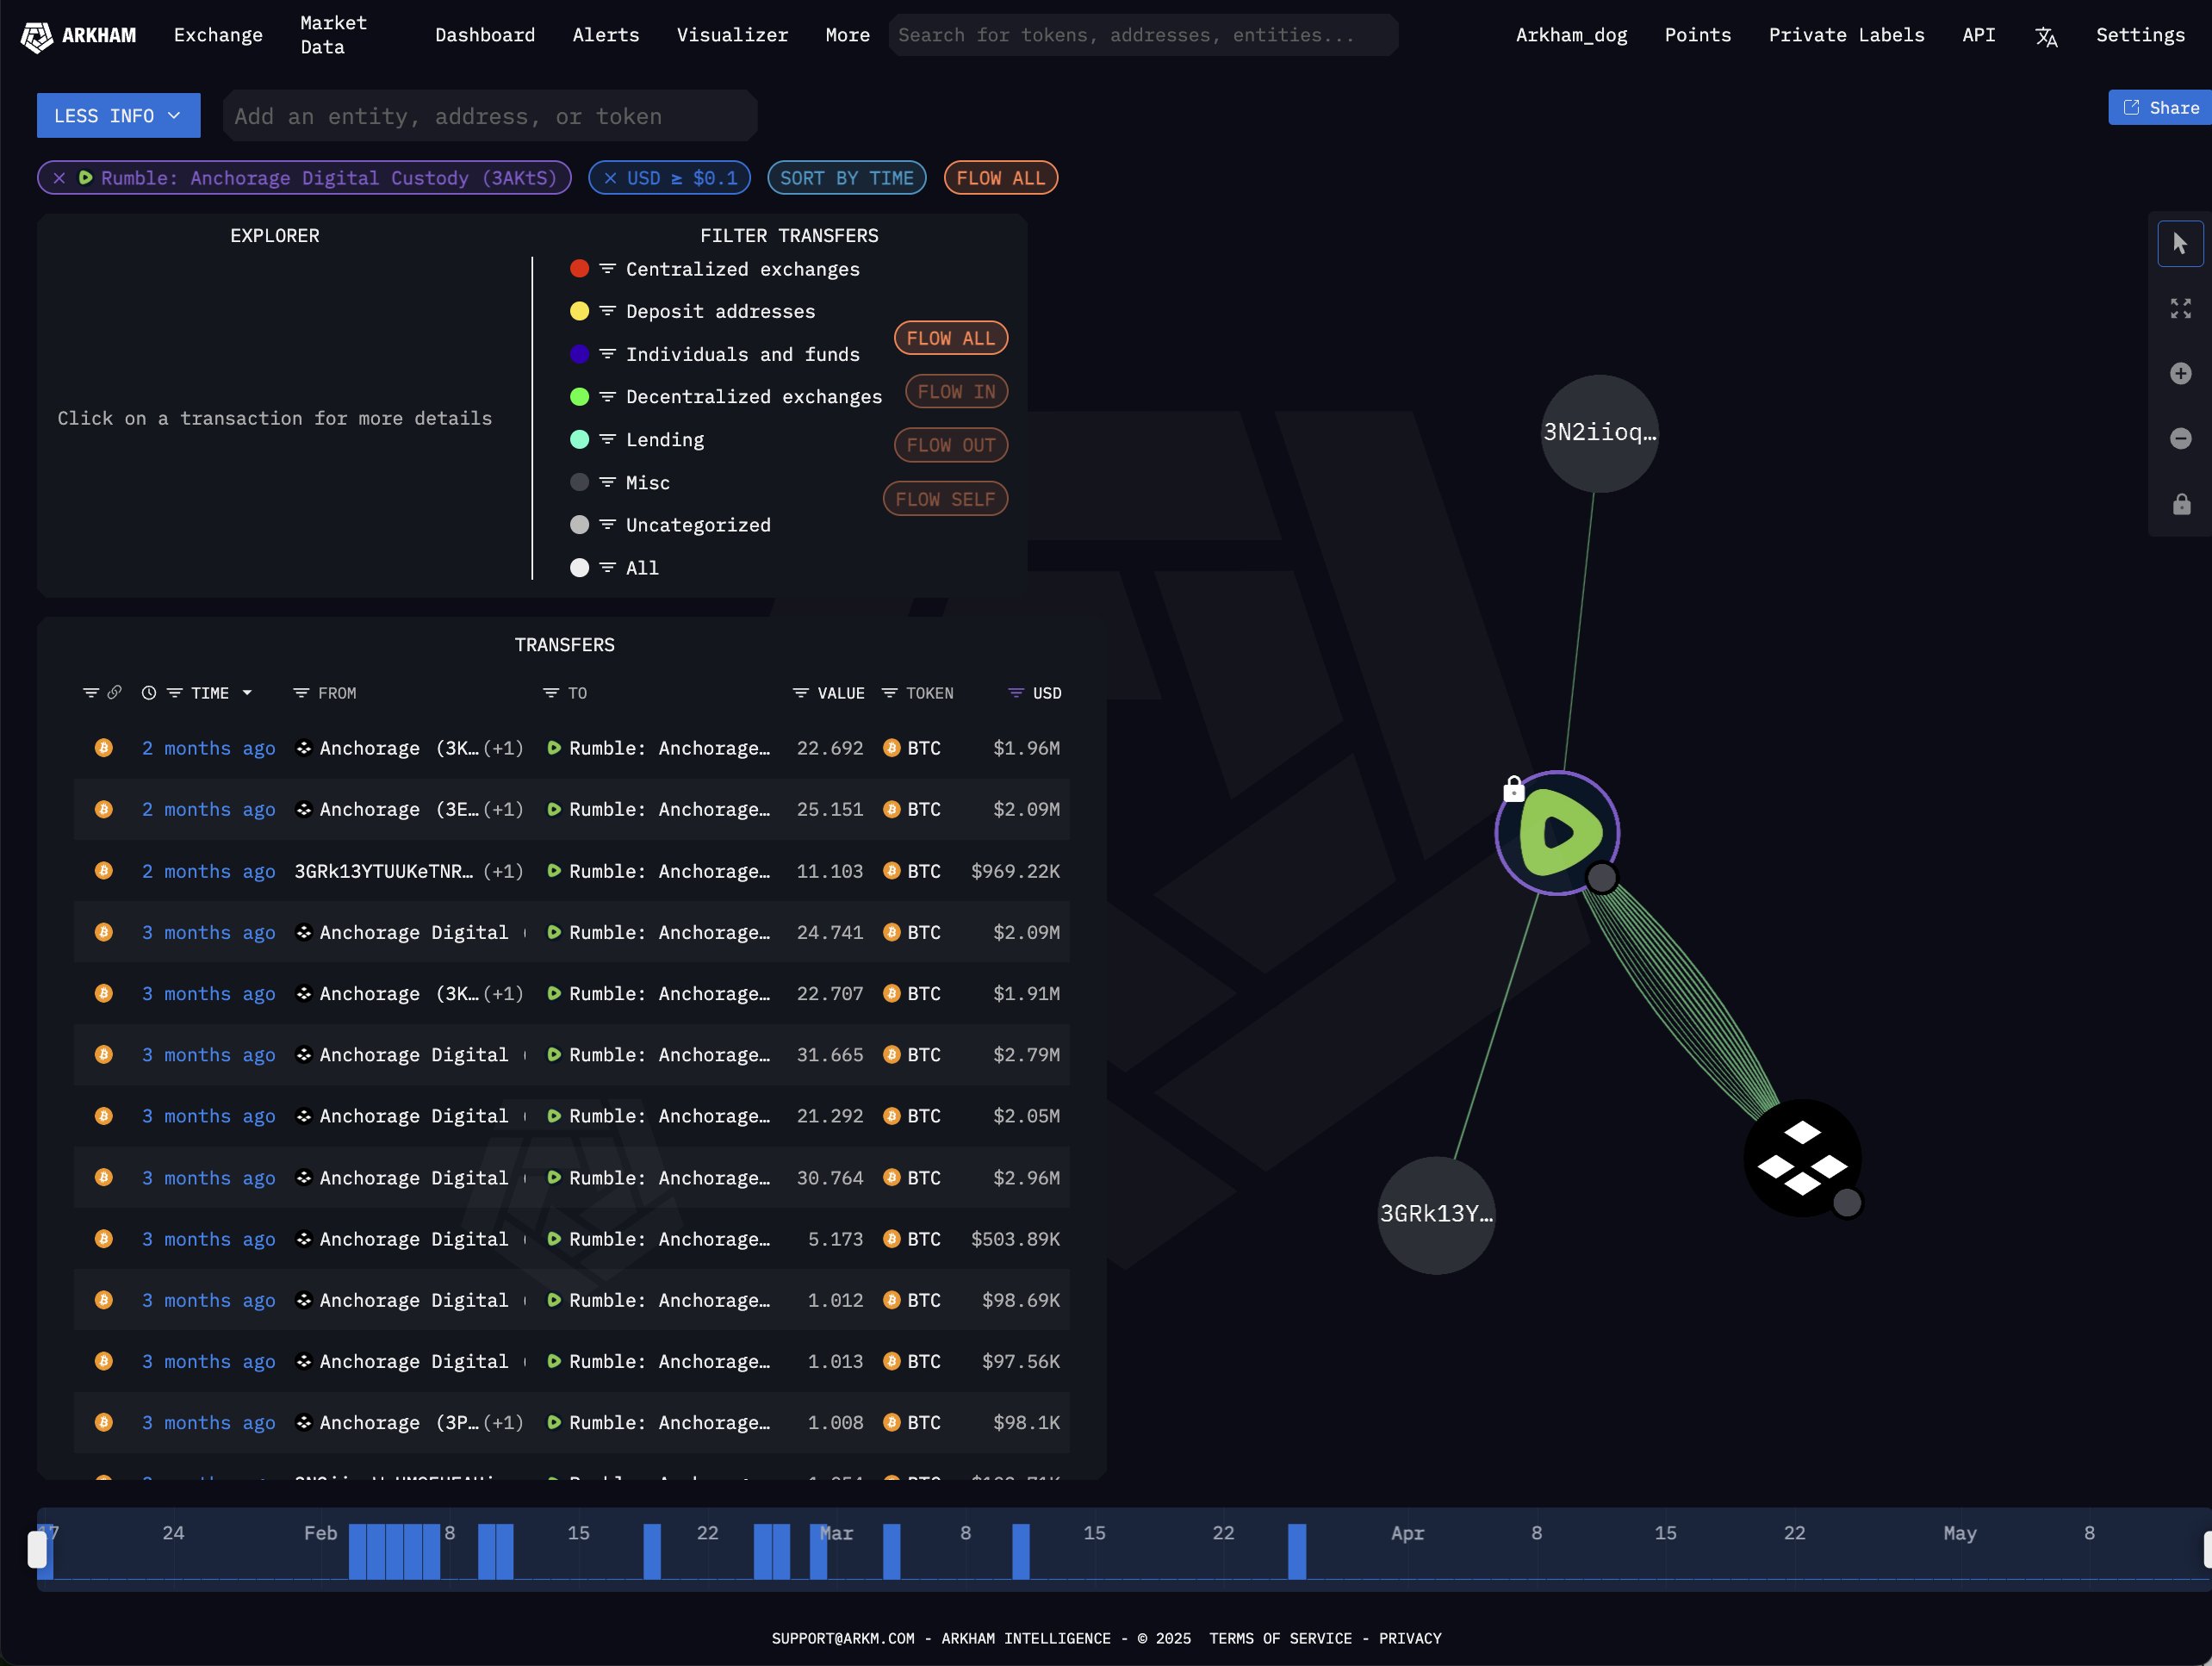Remove the USD ≥ $0.1 filter
2212x1666 pixels.
click(x=610, y=178)
